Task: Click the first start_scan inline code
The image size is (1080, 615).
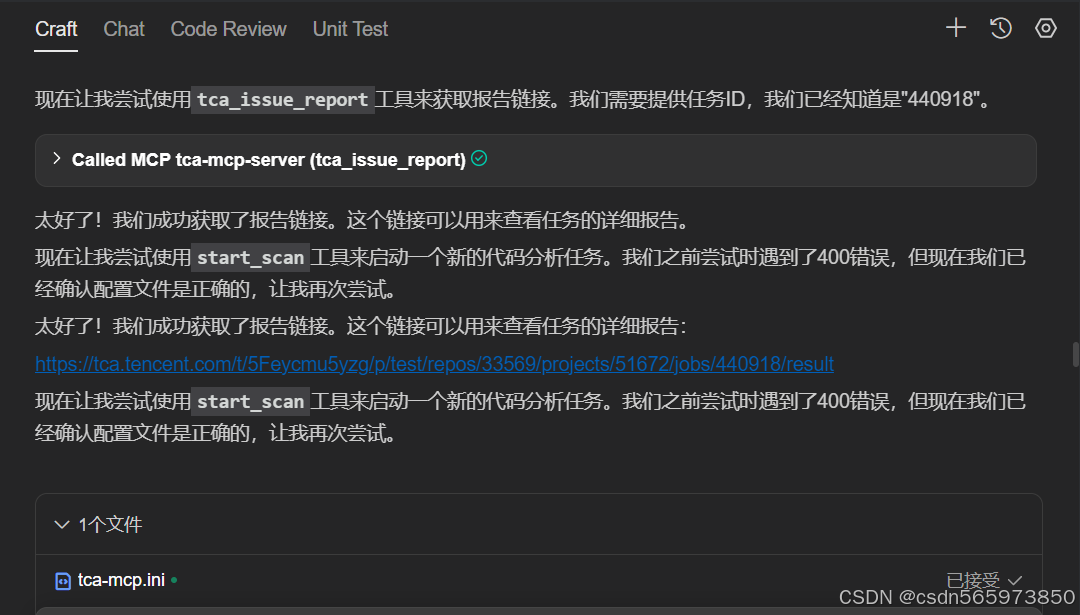Action: click(250, 258)
